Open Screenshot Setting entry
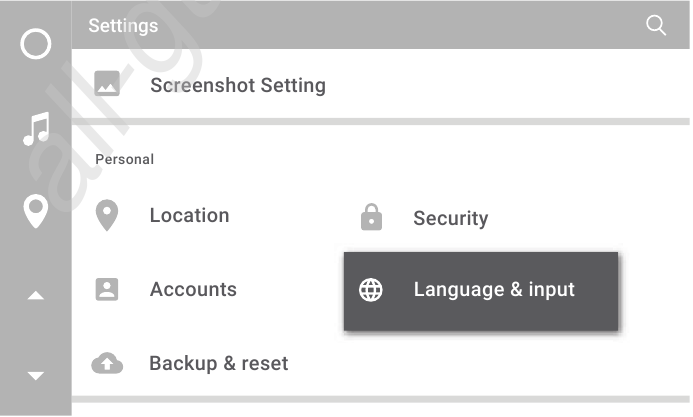 (381, 84)
